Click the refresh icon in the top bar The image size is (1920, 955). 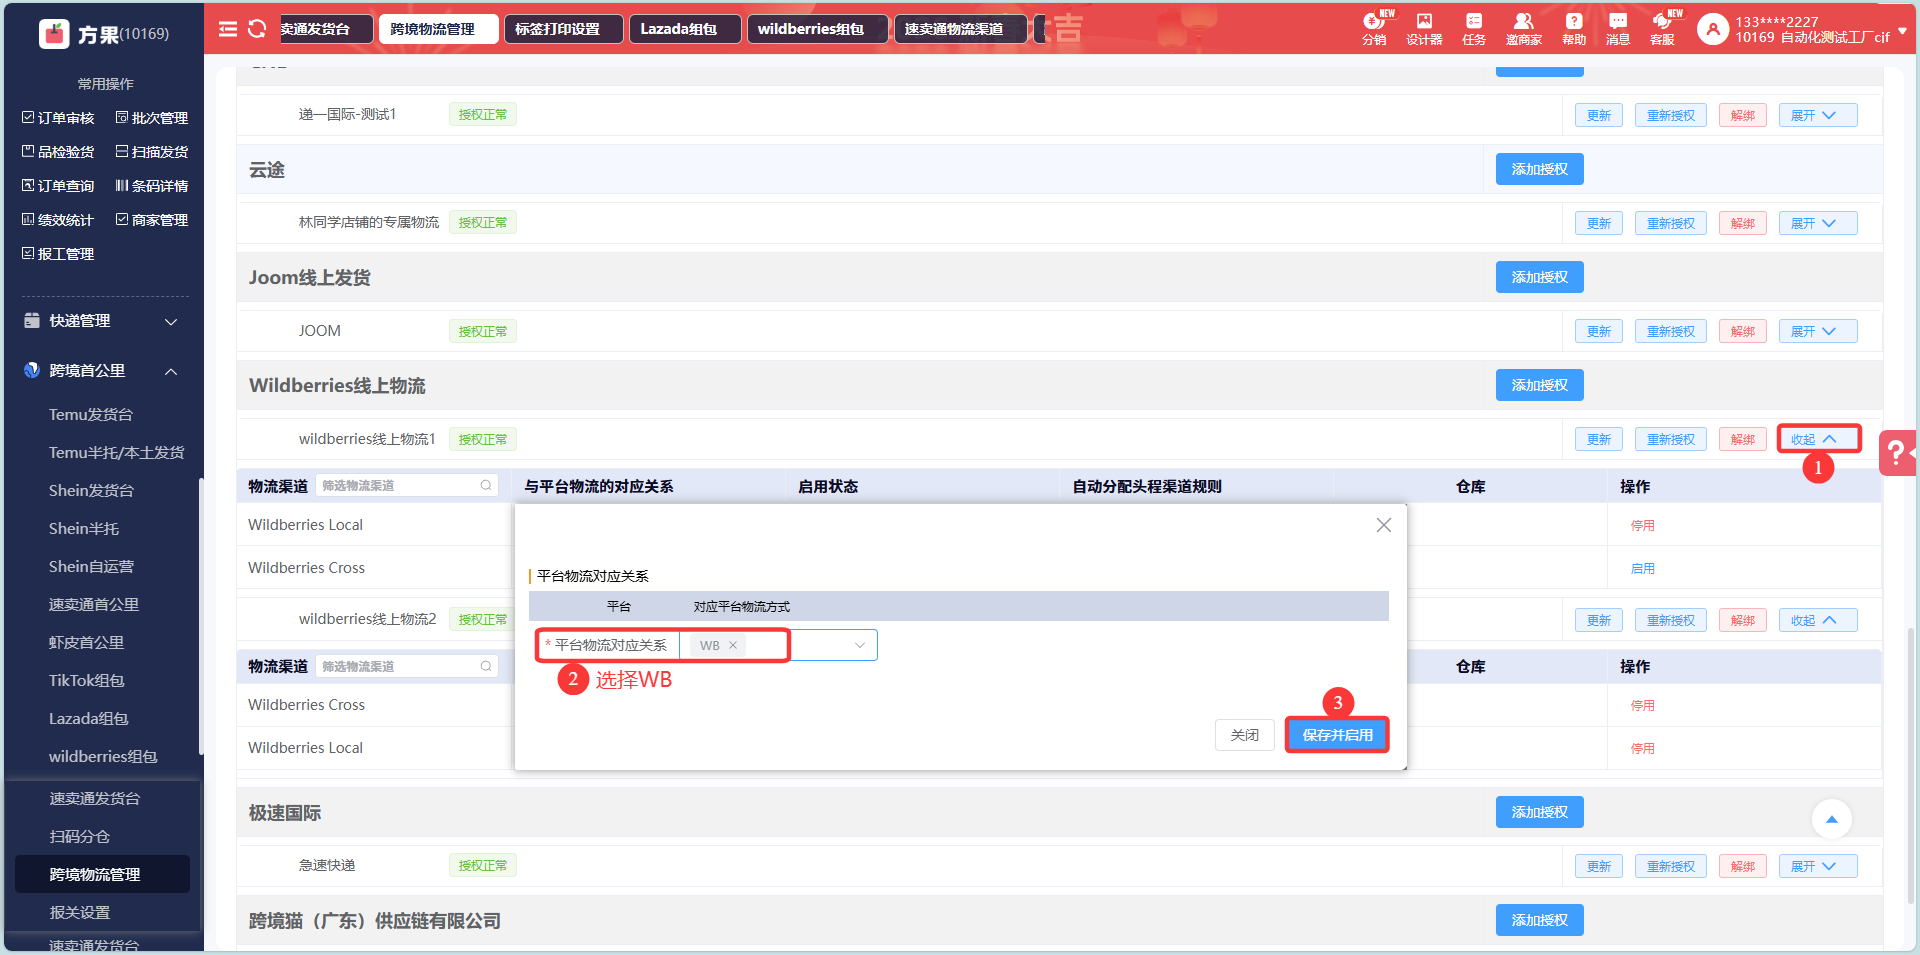coord(257,29)
